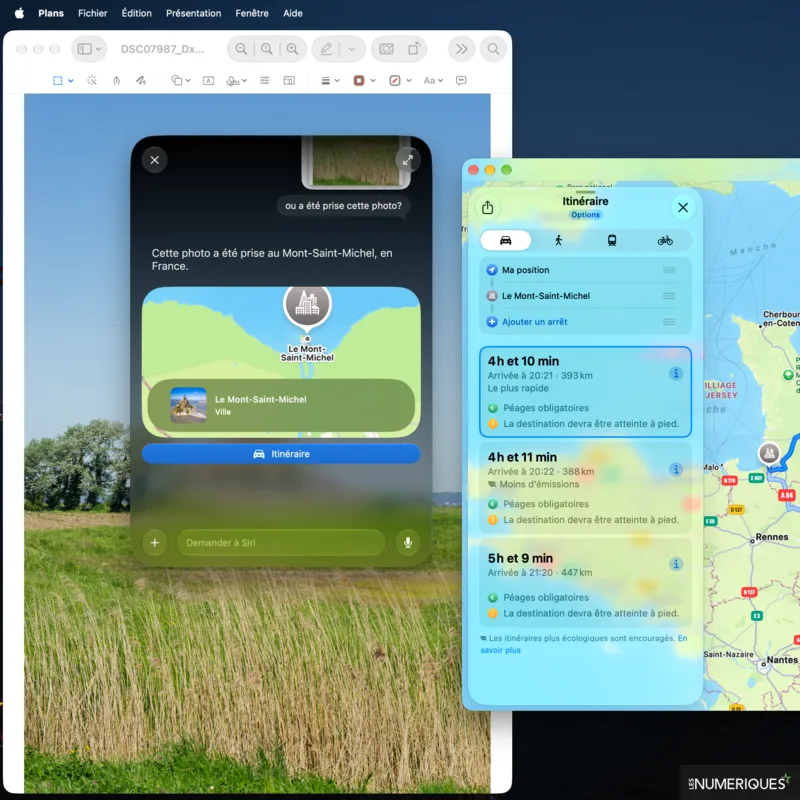Select the cycling mode tab
The width and height of the screenshot is (800, 800).
[x=665, y=240]
